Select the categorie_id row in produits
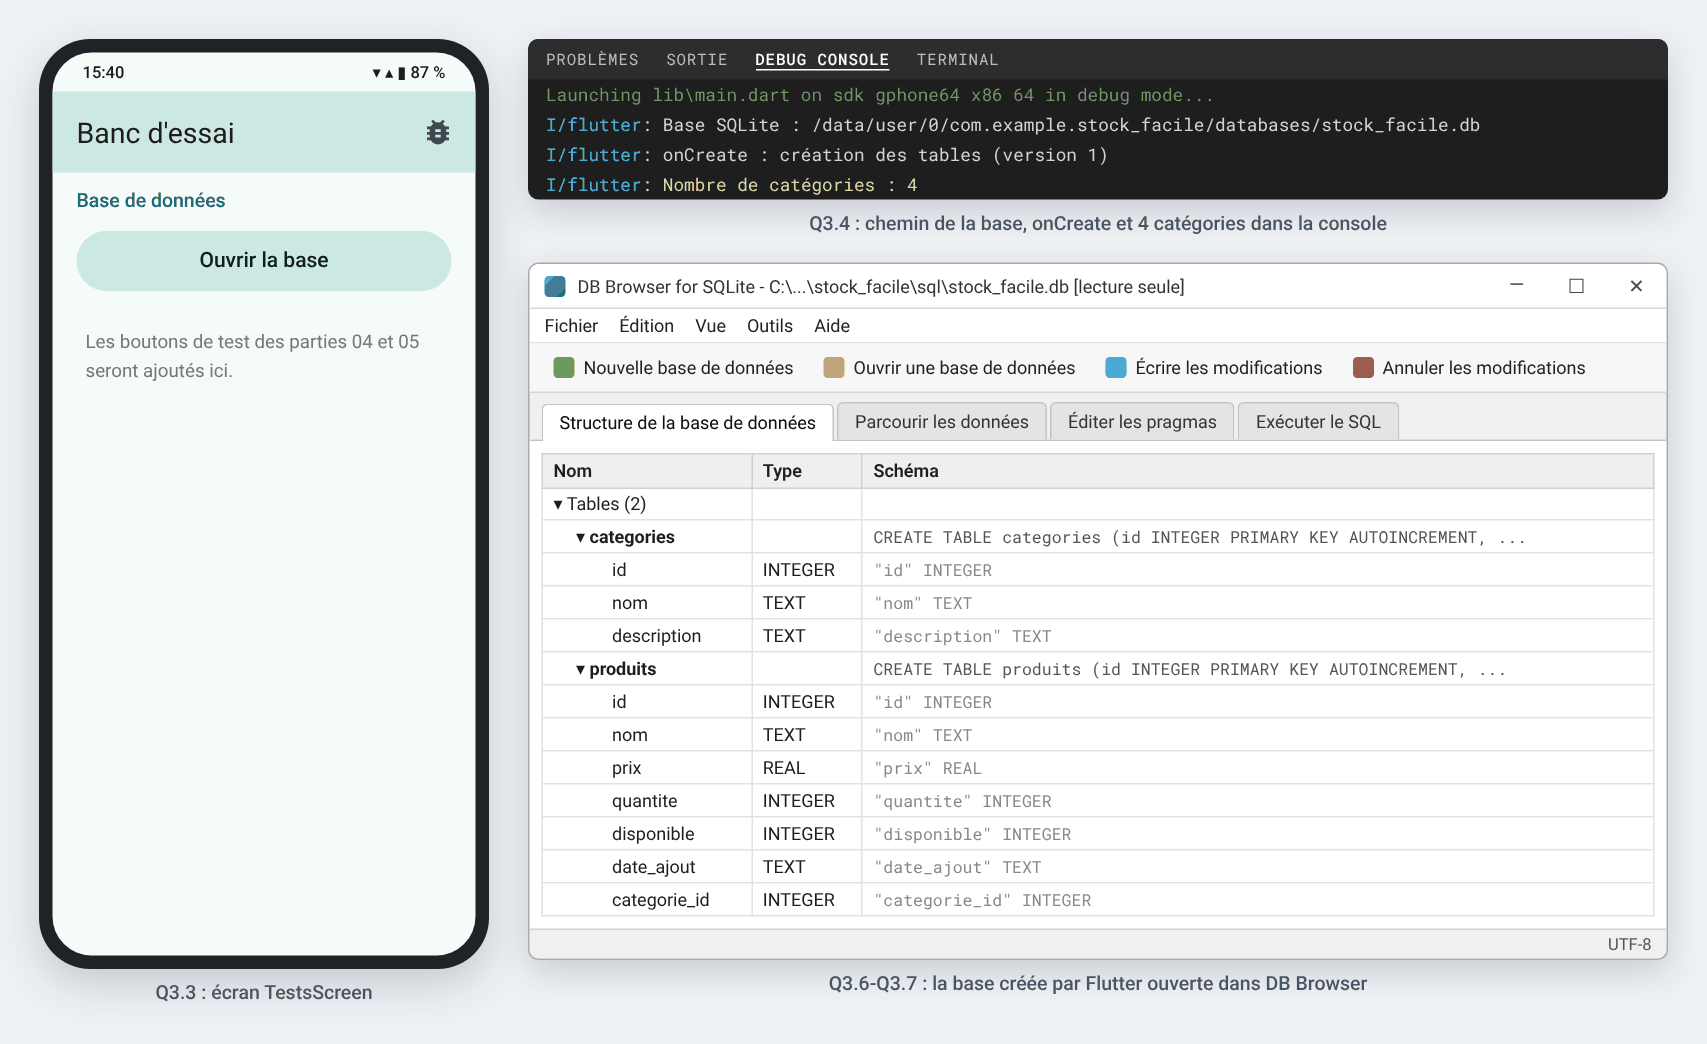This screenshot has width=1707, height=1044. pos(1098,900)
